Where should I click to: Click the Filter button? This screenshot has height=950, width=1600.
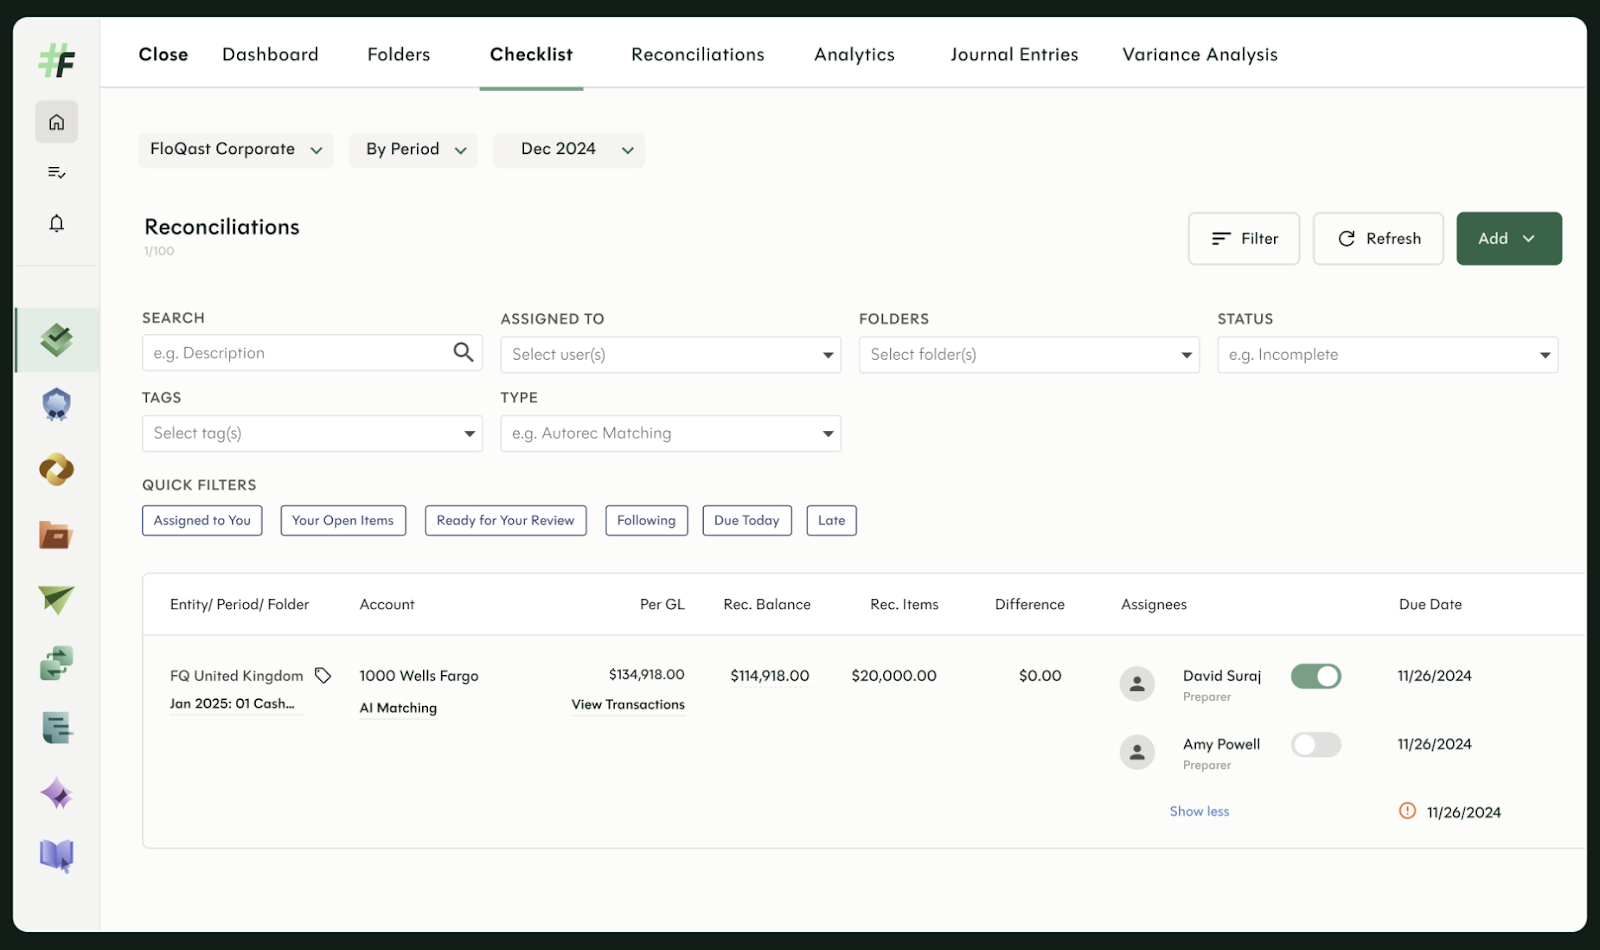tap(1244, 238)
